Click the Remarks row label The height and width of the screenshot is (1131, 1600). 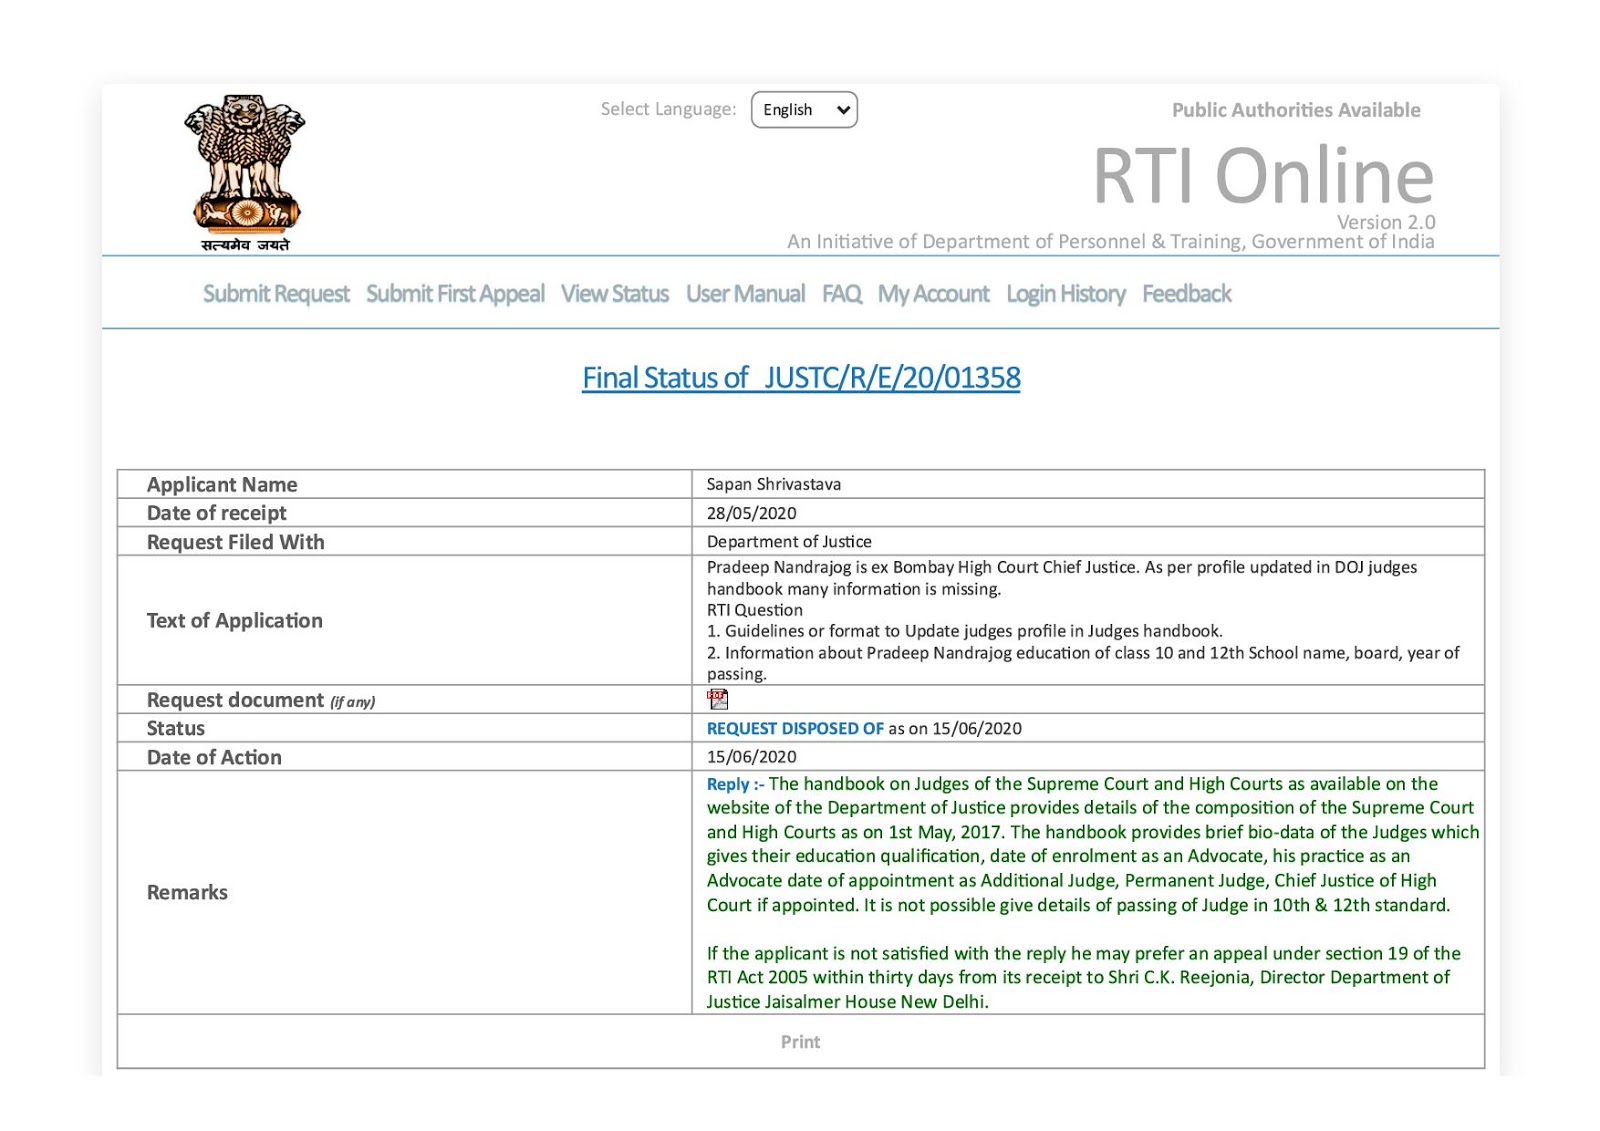click(187, 892)
